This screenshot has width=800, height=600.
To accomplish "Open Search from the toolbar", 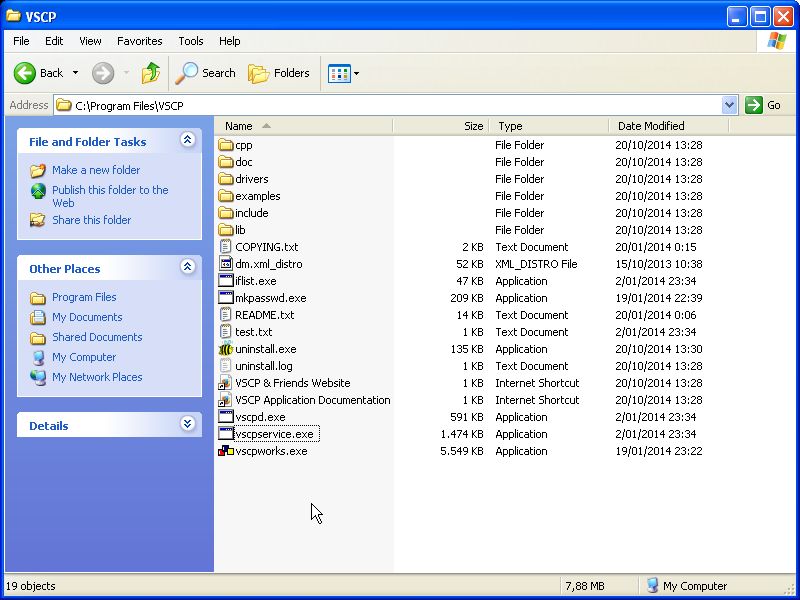I will click(x=206, y=73).
